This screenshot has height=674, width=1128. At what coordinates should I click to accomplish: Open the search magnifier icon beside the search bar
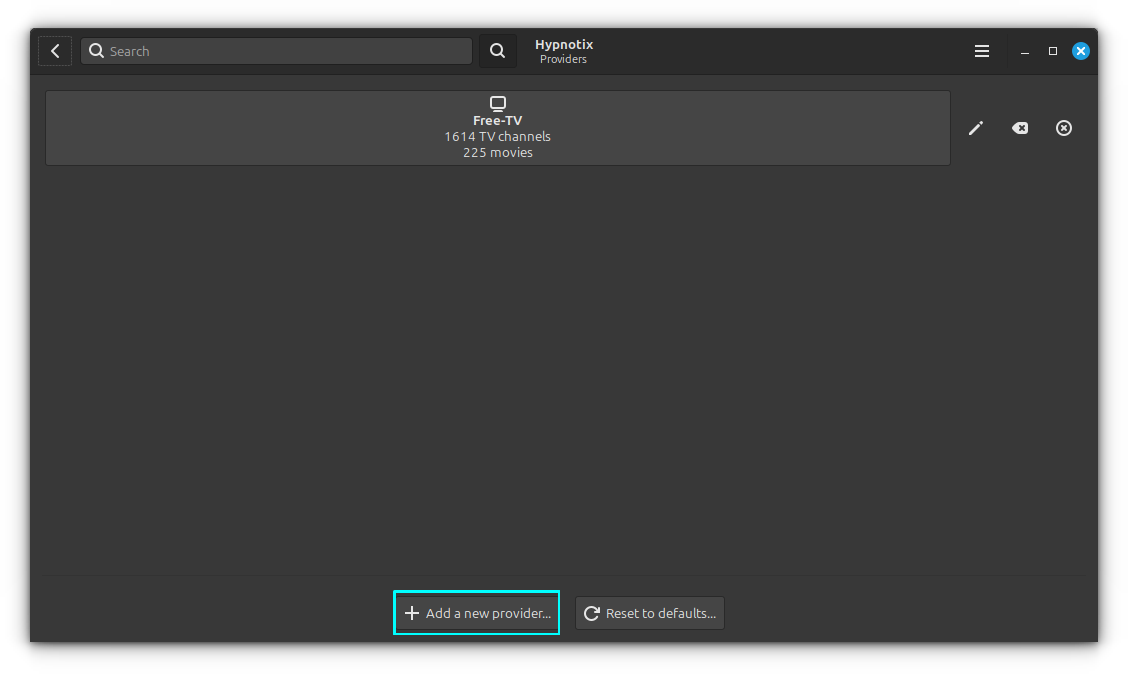(x=497, y=50)
